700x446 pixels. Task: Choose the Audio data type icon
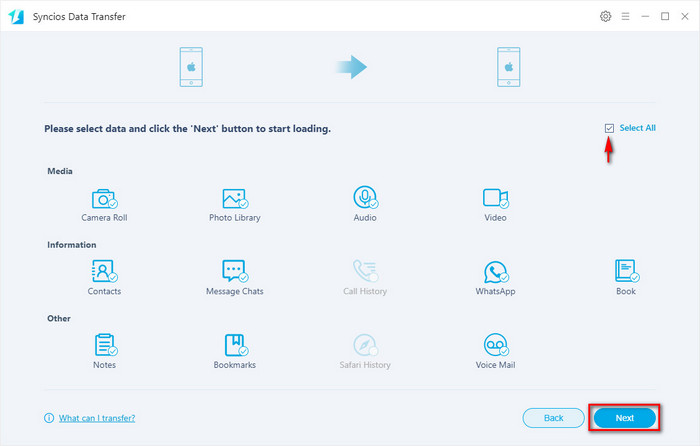click(x=366, y=197)
